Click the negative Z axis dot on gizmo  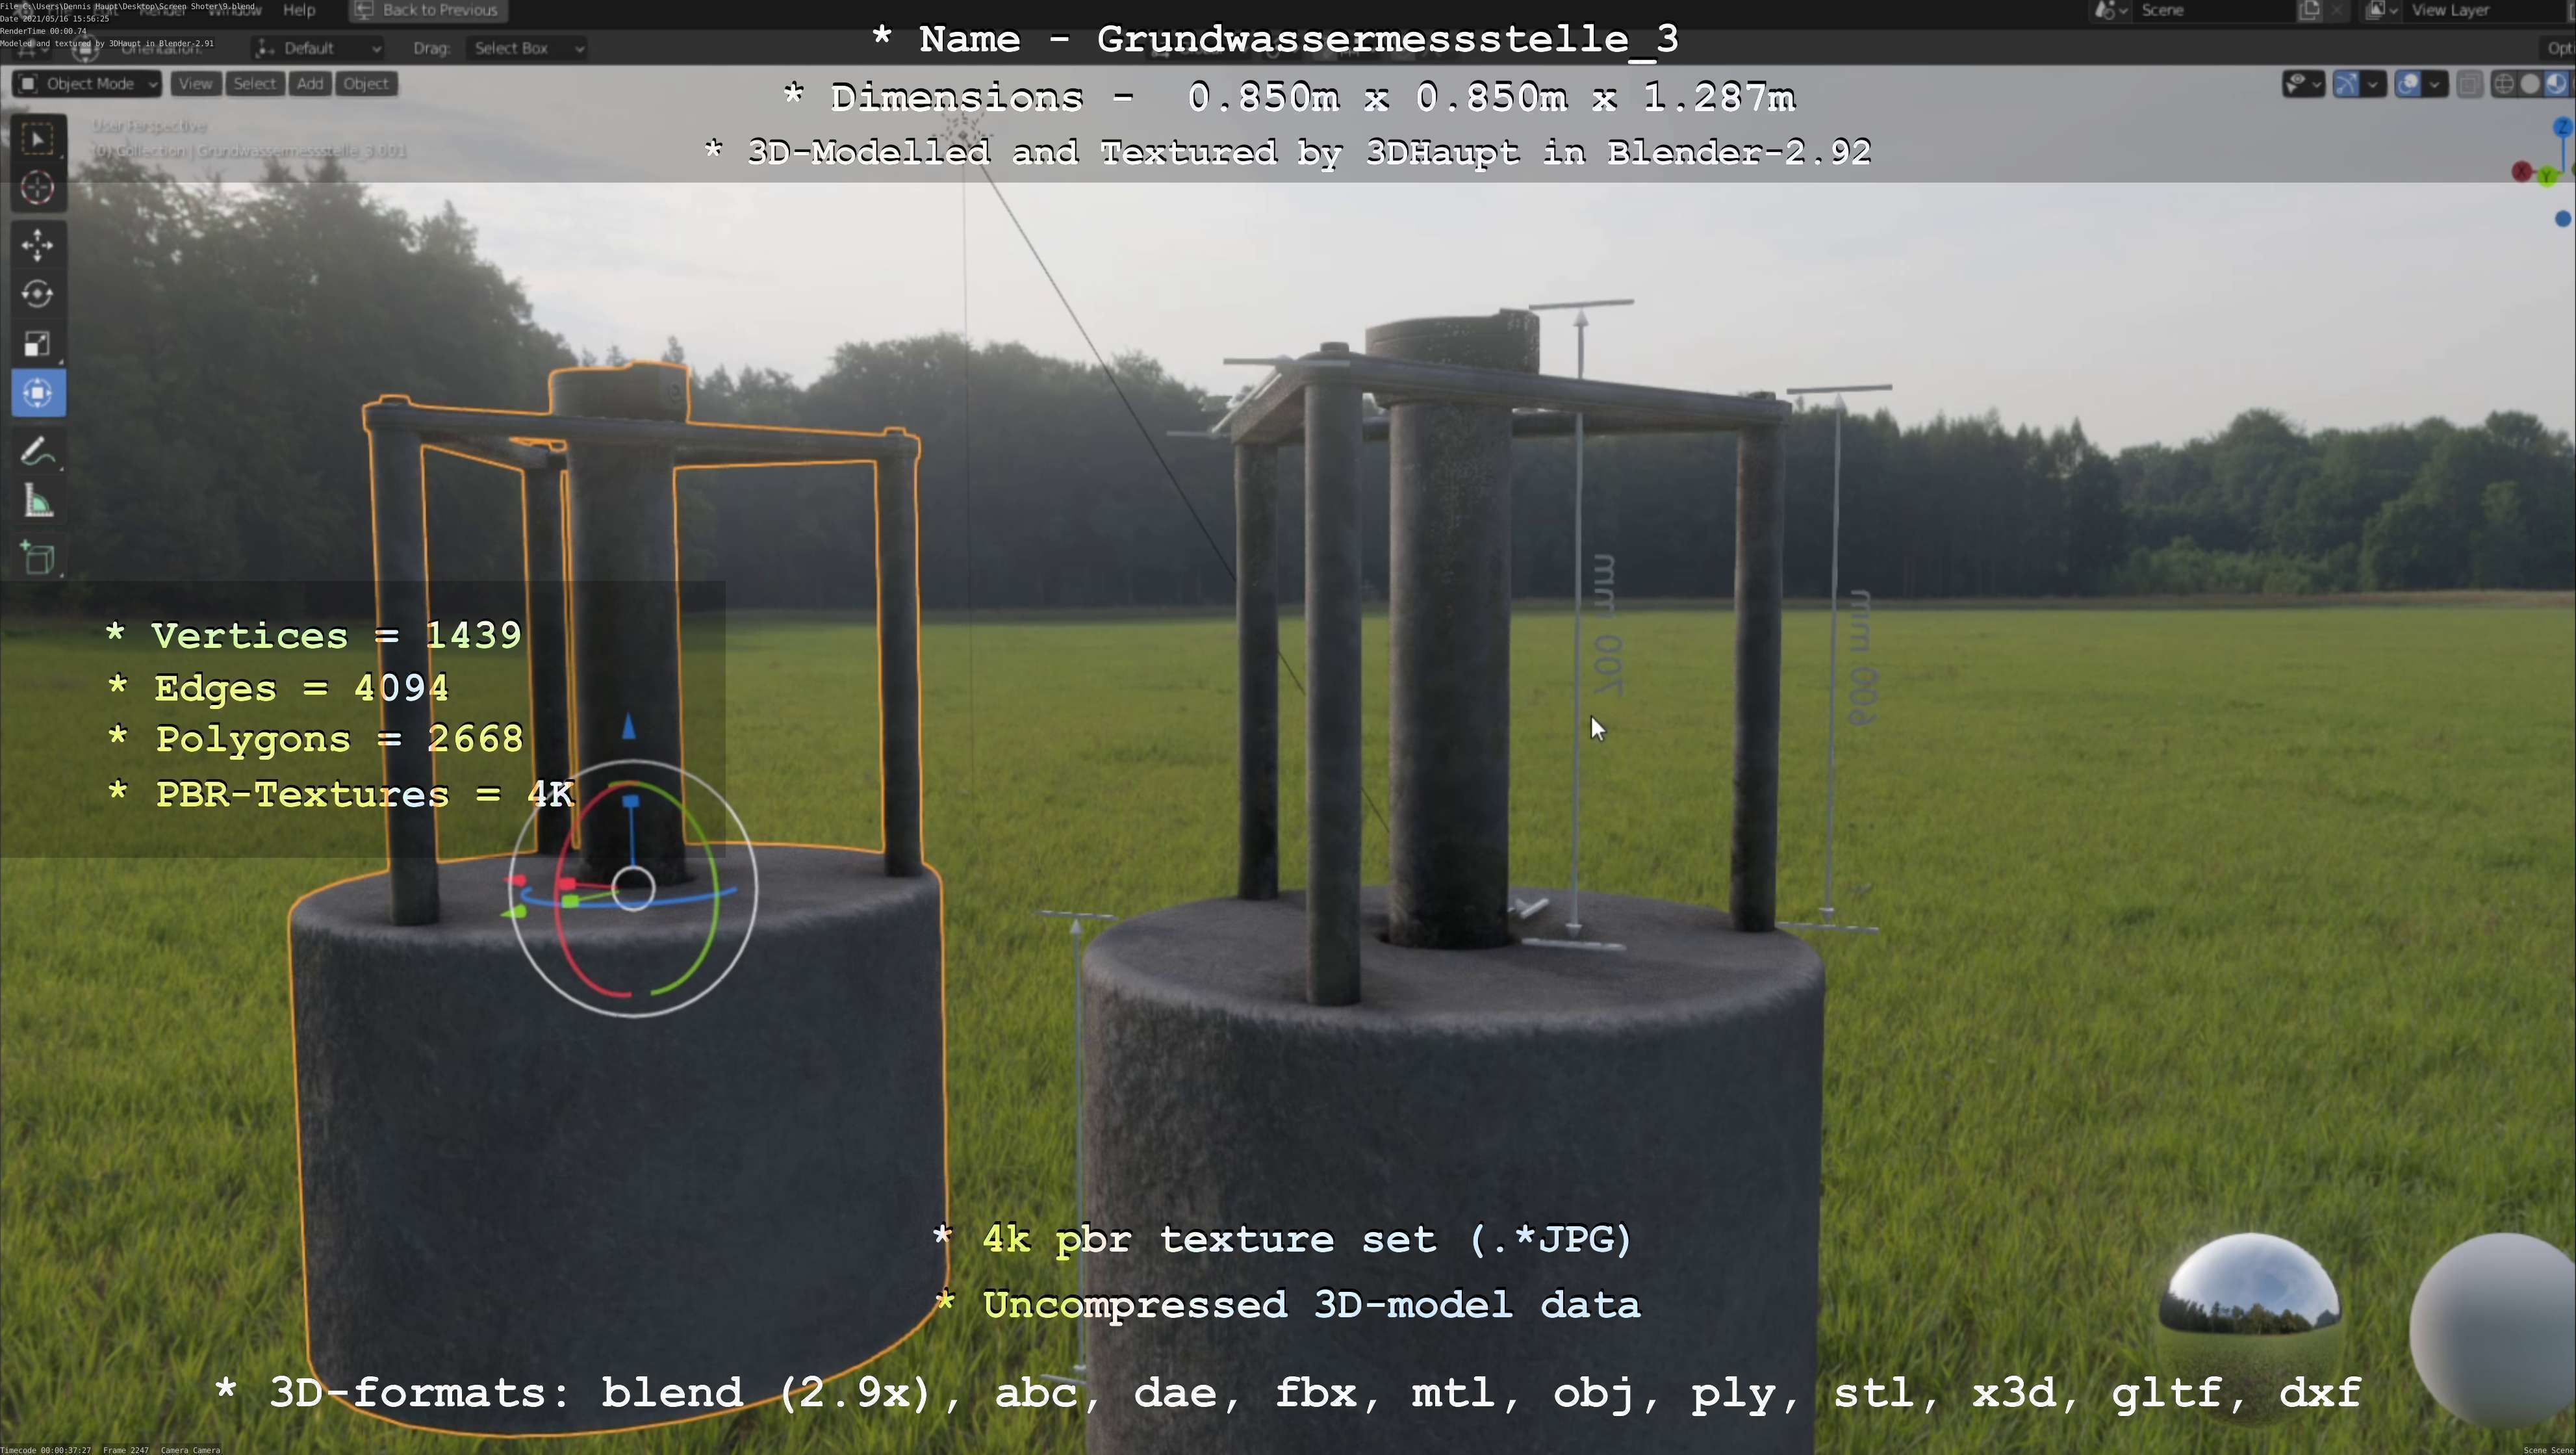click(2563, 219)
